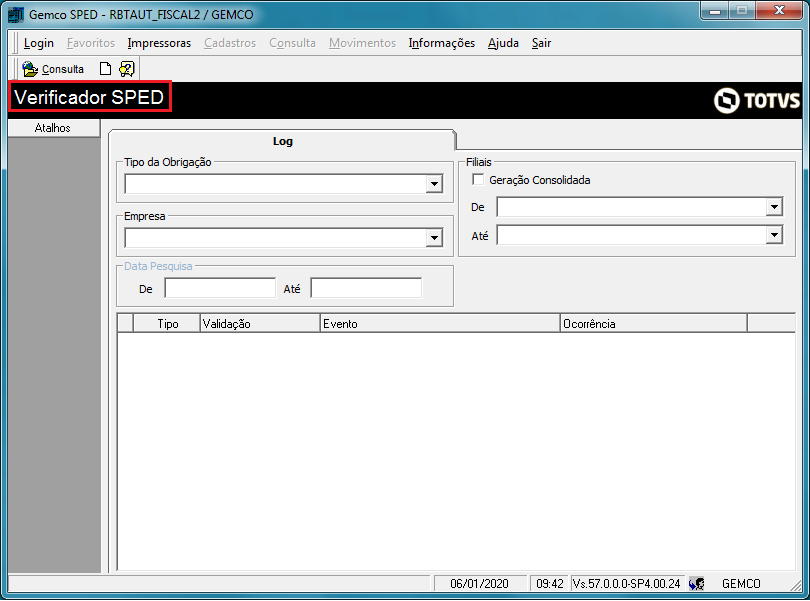Viewport: 810px width, 601px height.
Task: Click the Data Pesquisa Até date field
Action: (366, 288)
